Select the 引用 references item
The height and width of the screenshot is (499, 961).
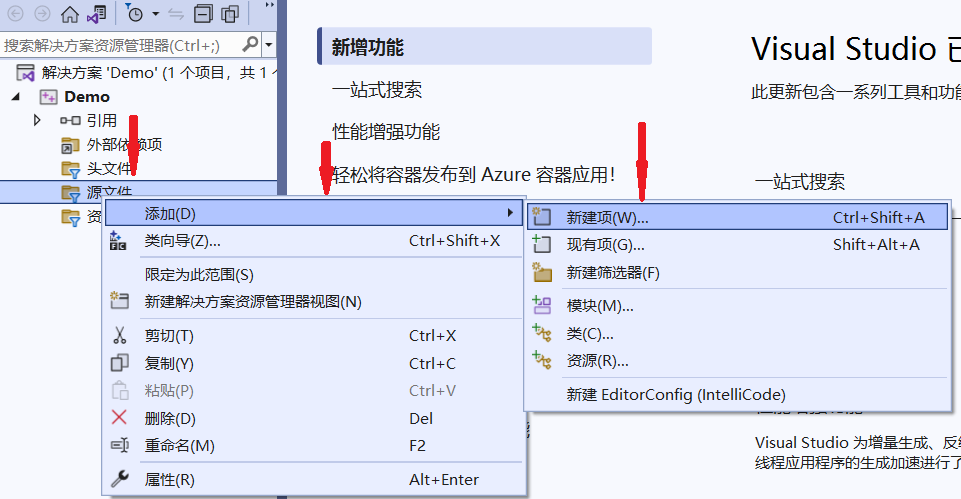[x=102, y=121]
